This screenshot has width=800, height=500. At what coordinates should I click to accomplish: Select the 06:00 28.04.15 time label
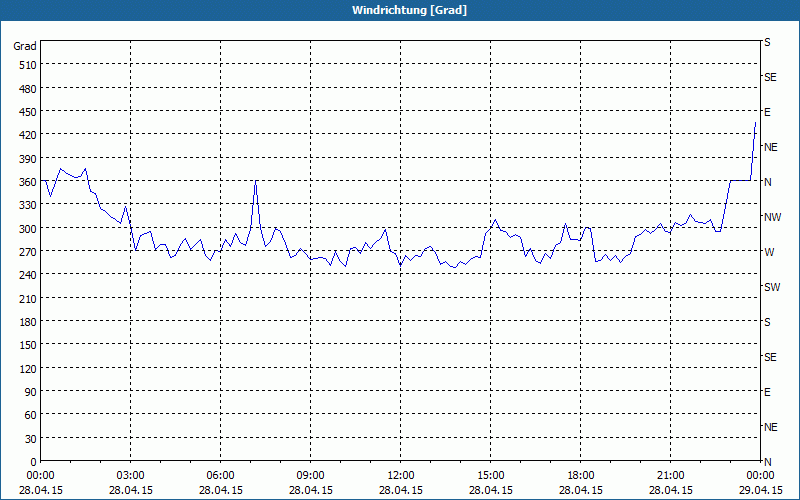(220, 483)
